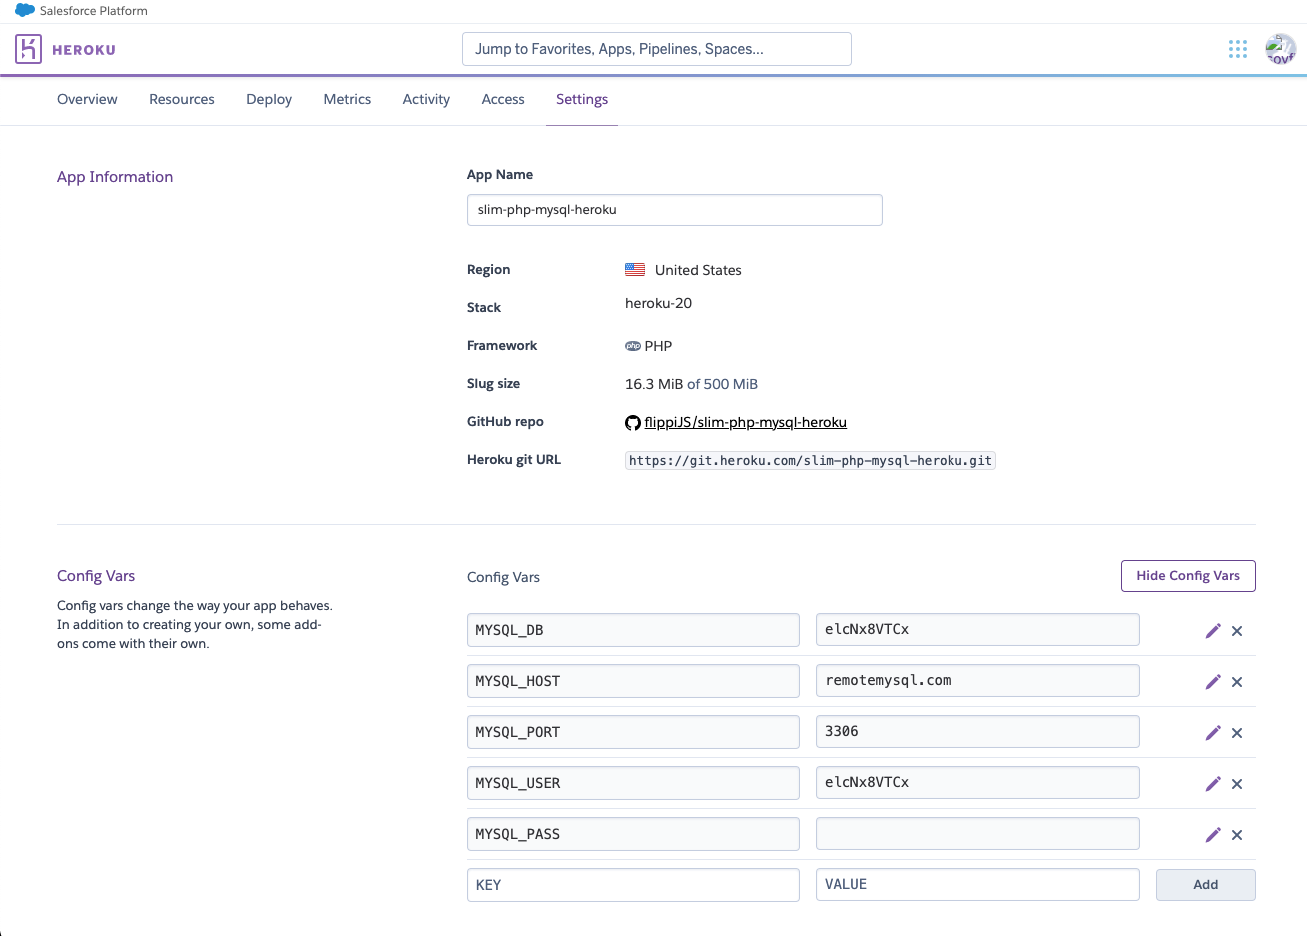This screenshot has width=1307, height=936.
Task: Click the HEROKU wordmark text
Action: click(x=84, y=50)
